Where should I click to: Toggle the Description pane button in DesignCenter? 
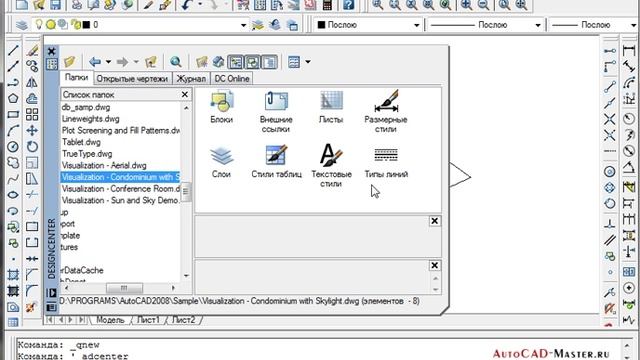coord(269,62)
